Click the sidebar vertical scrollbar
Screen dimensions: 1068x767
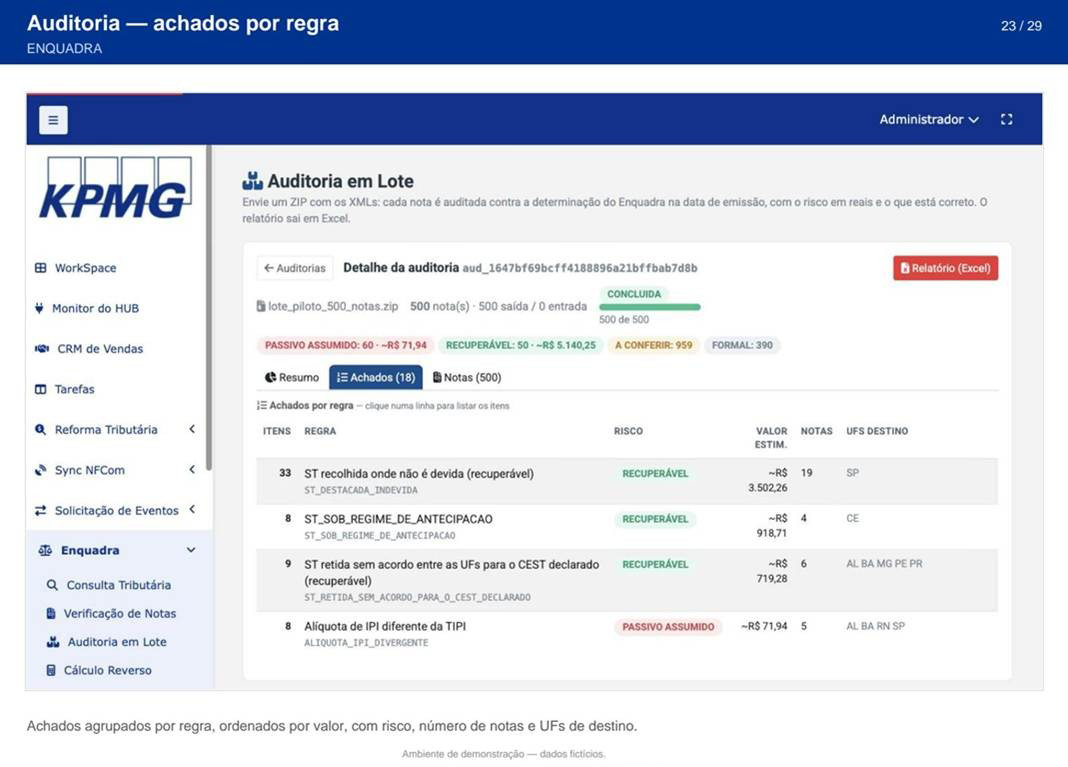point(209,308)
